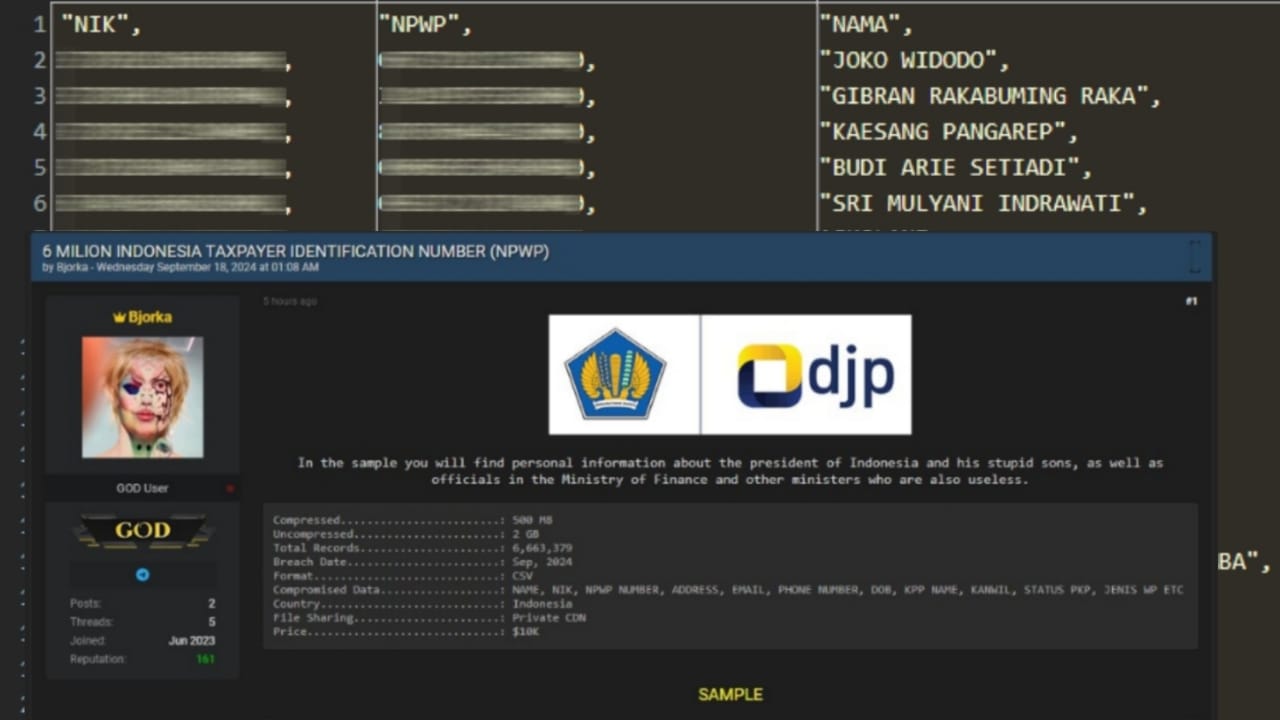Click the Reputation value 161

click(205, 659)
